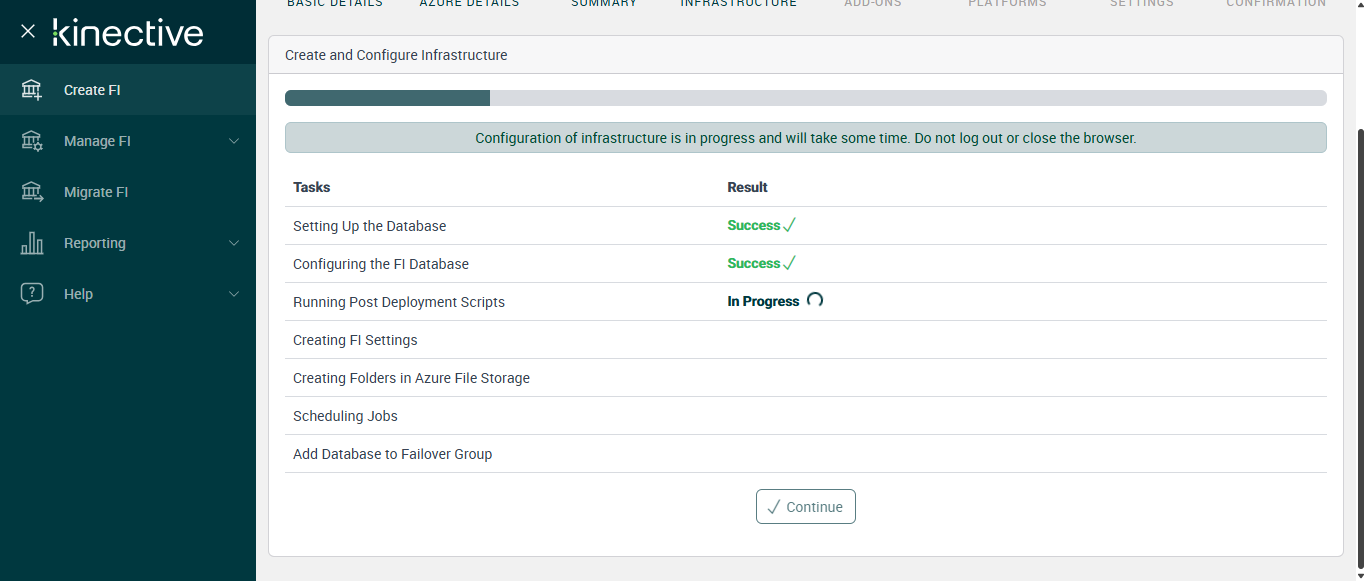Expand the Manage FI submenu chevron
Viewport: 1366px width, 581px height.
(234, 141)
